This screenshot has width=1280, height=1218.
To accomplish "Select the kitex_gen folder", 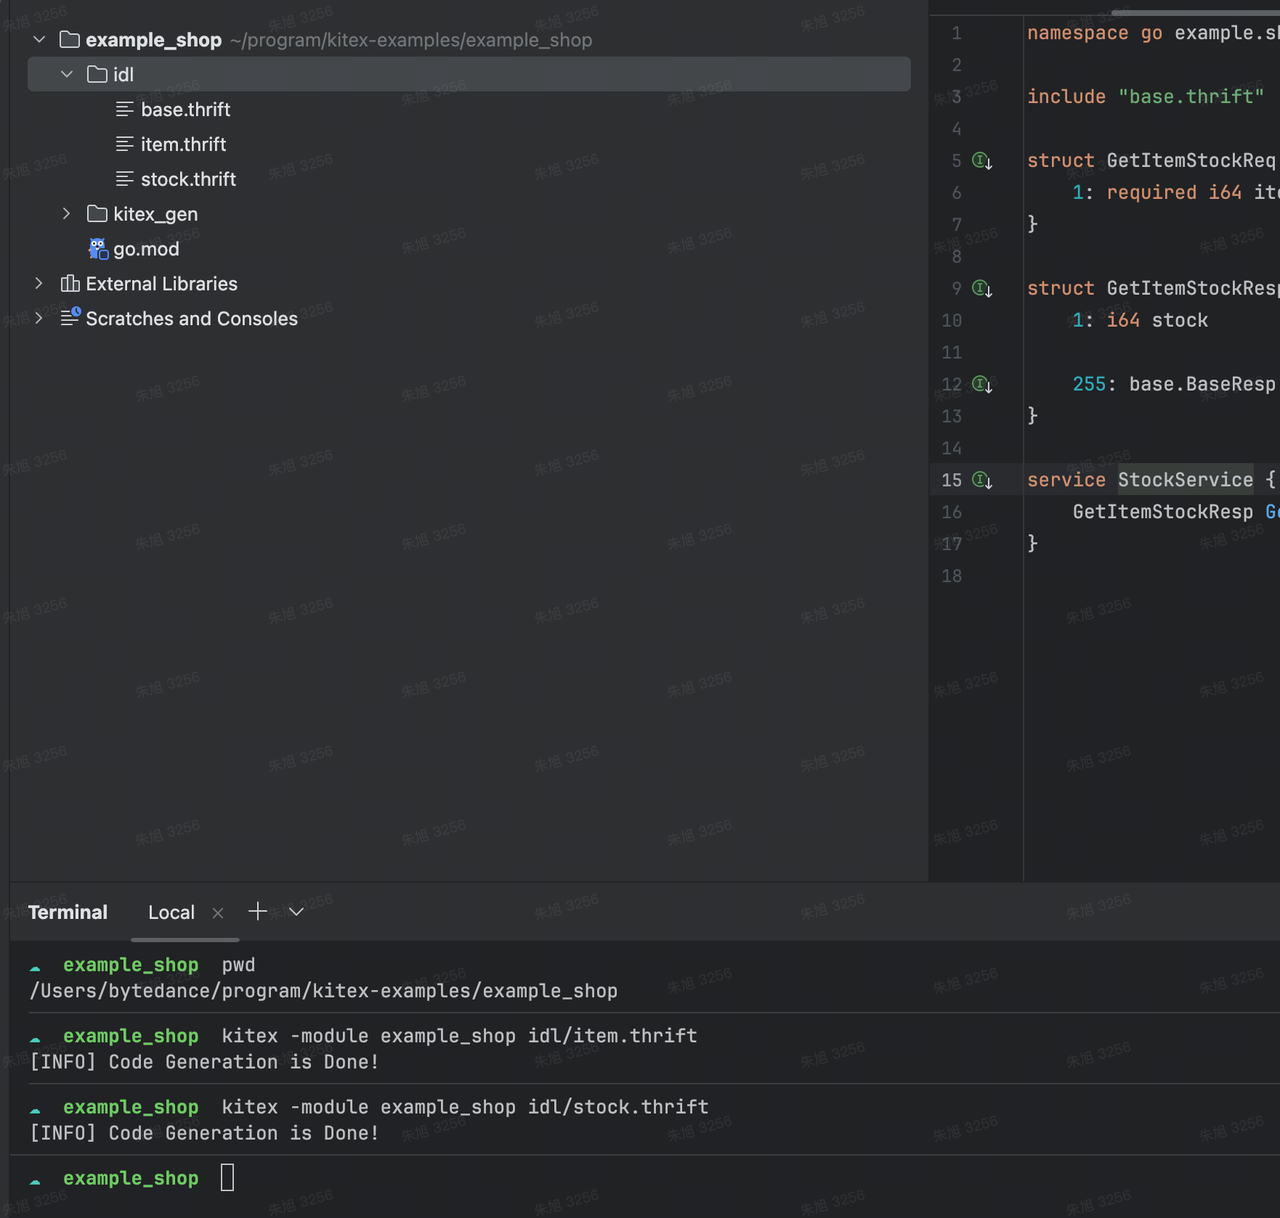I will 155,214.
